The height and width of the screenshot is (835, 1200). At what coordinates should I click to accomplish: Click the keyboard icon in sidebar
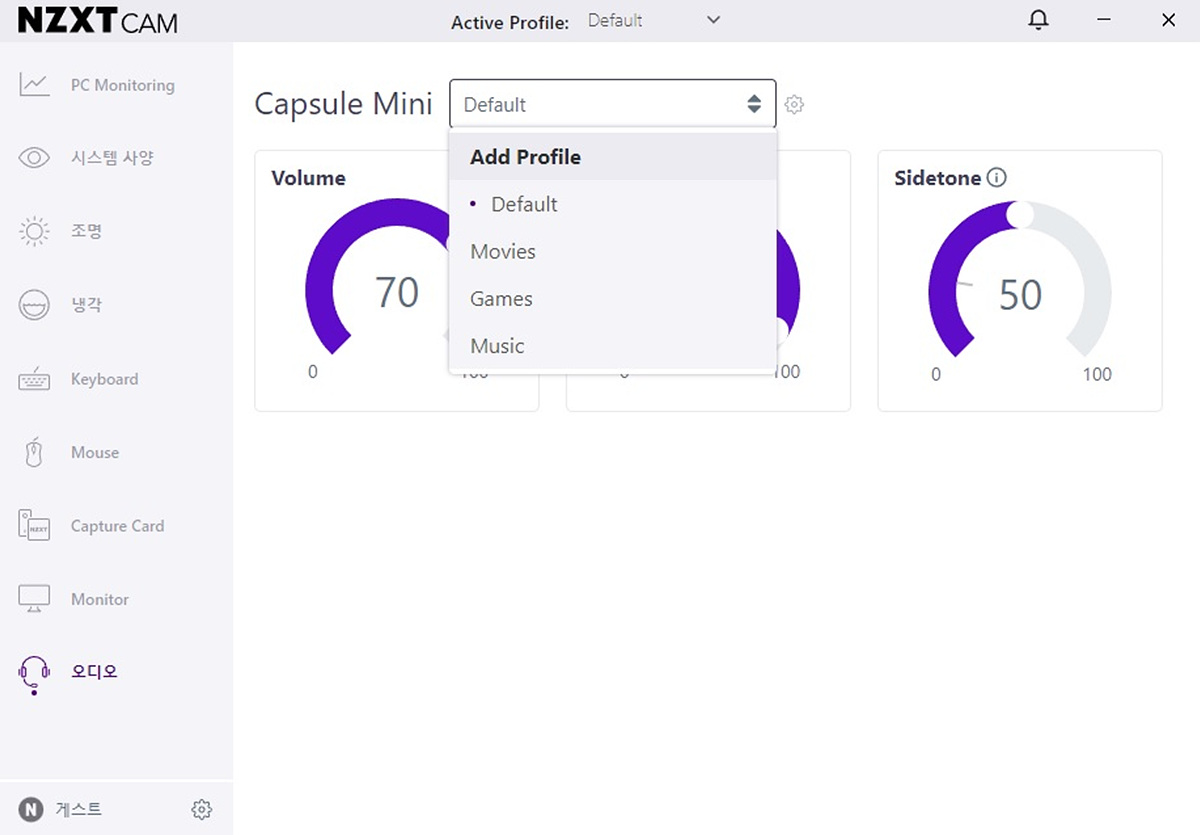coord(34,380)
